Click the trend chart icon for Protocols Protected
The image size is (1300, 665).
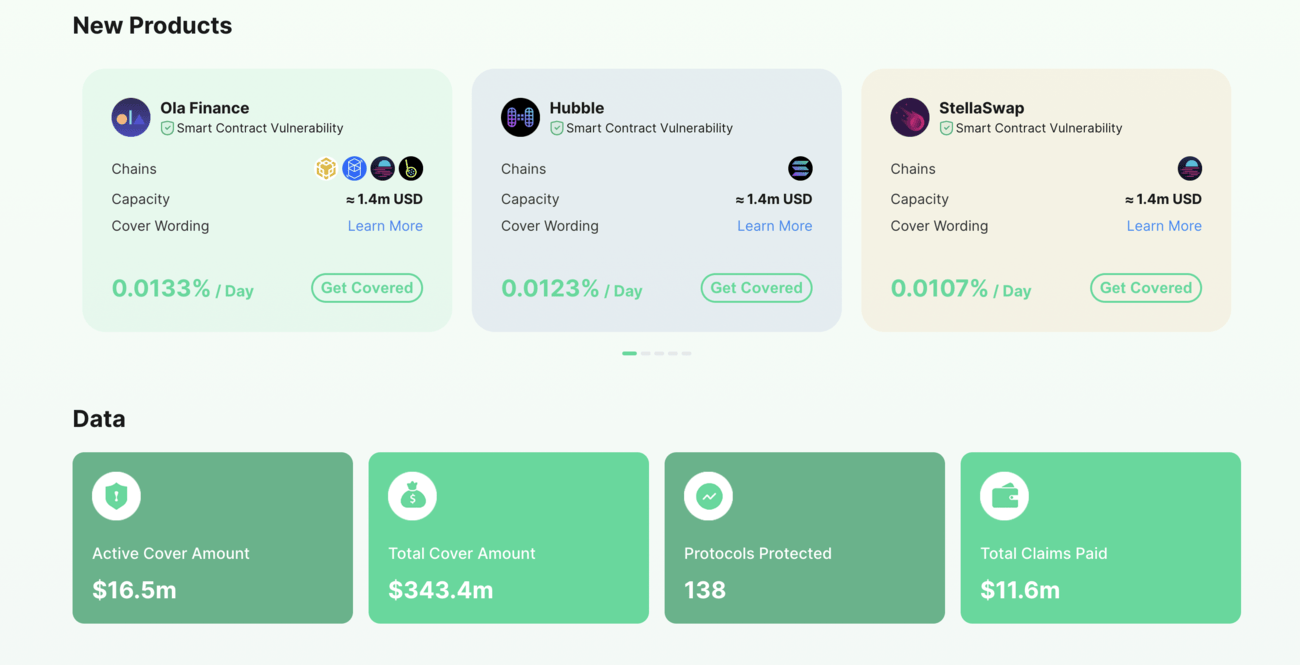click(x=708, y=496)
